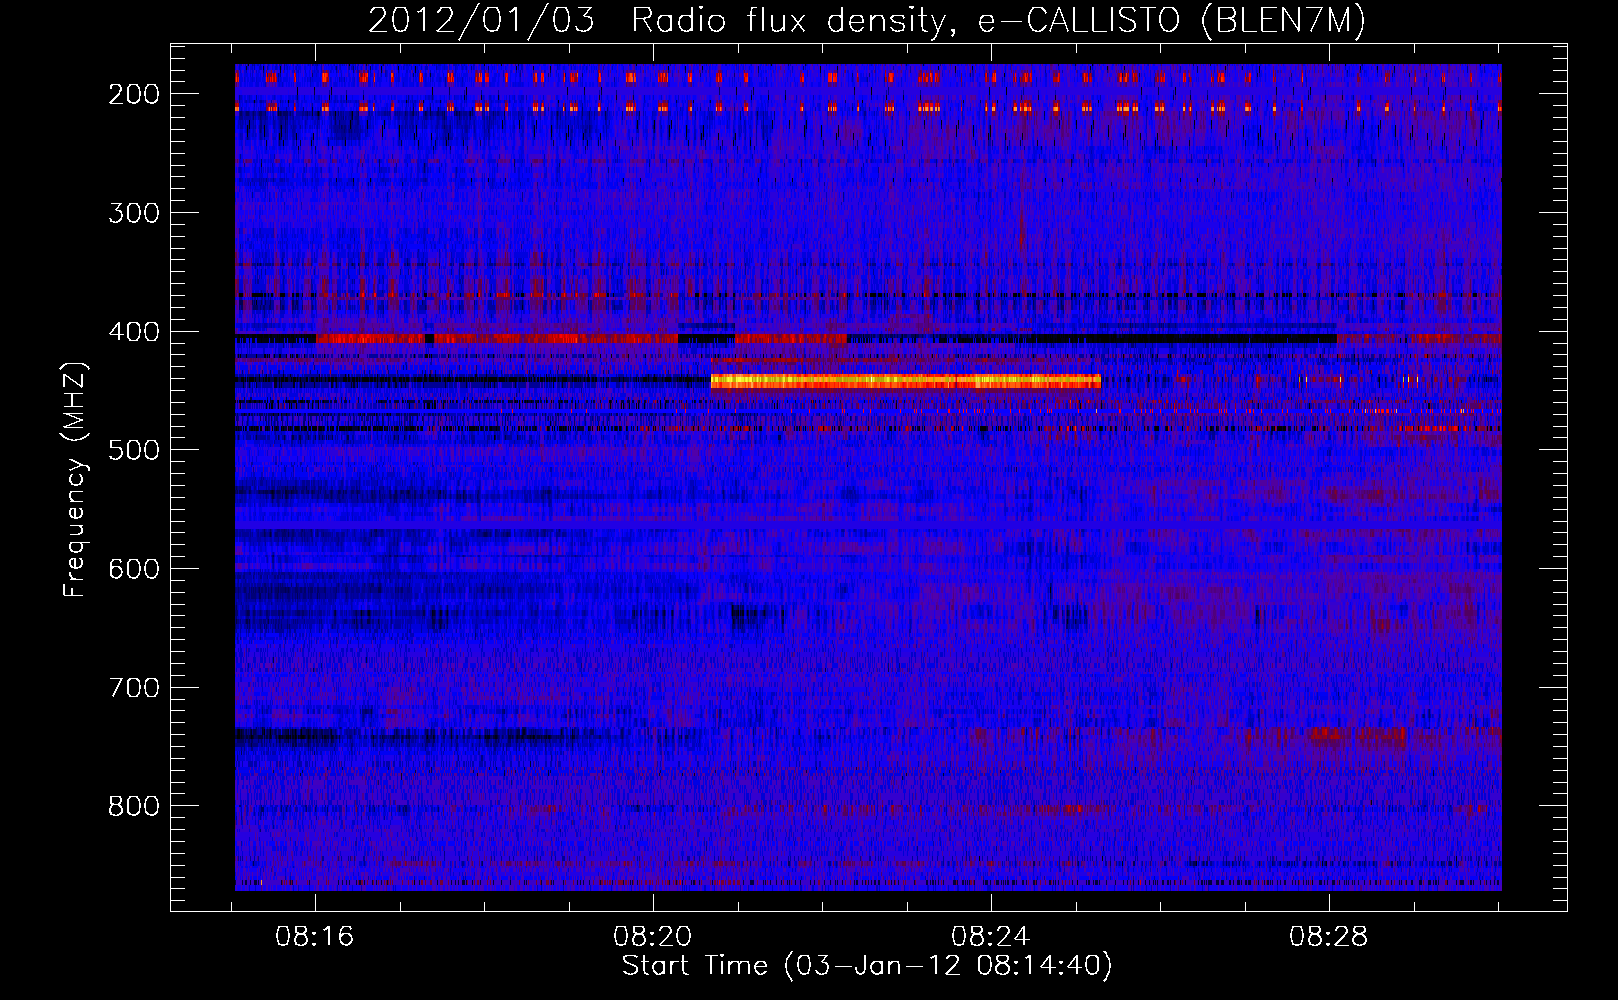1618x1000 pixels.
Task: Click the 400 frequency tick label
Action: click(134, 332)
